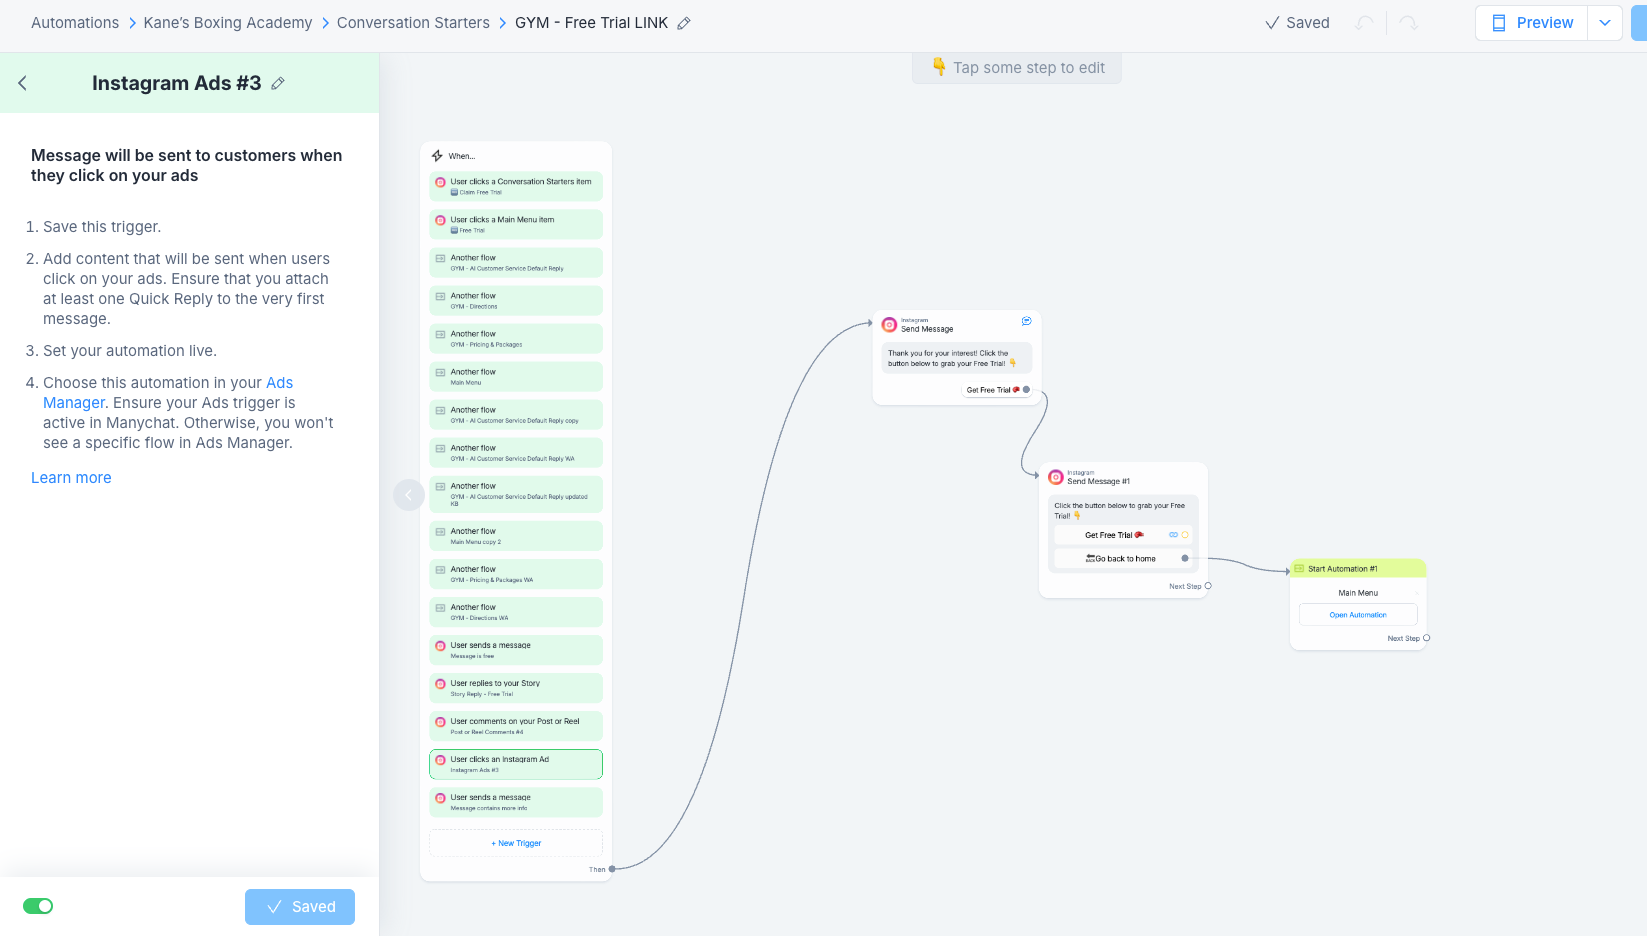Image resolution: width=1647 pixels, height=936 pixels.
Task: Click connector dot of Go back to home button
Action: pyautogui.click(x=1185, y=559)
